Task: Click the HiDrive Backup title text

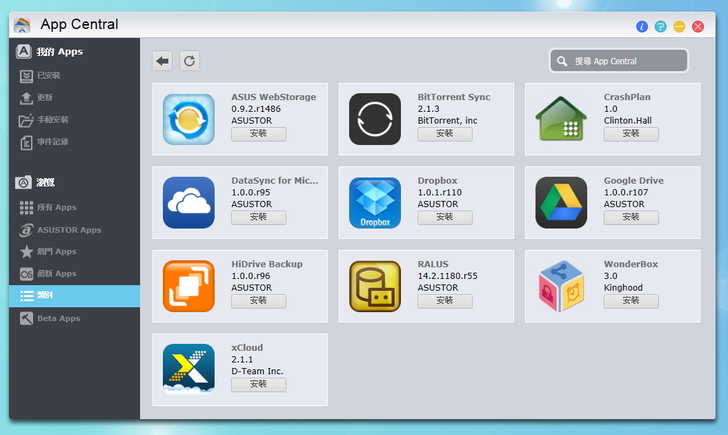Action: (267, 264)
